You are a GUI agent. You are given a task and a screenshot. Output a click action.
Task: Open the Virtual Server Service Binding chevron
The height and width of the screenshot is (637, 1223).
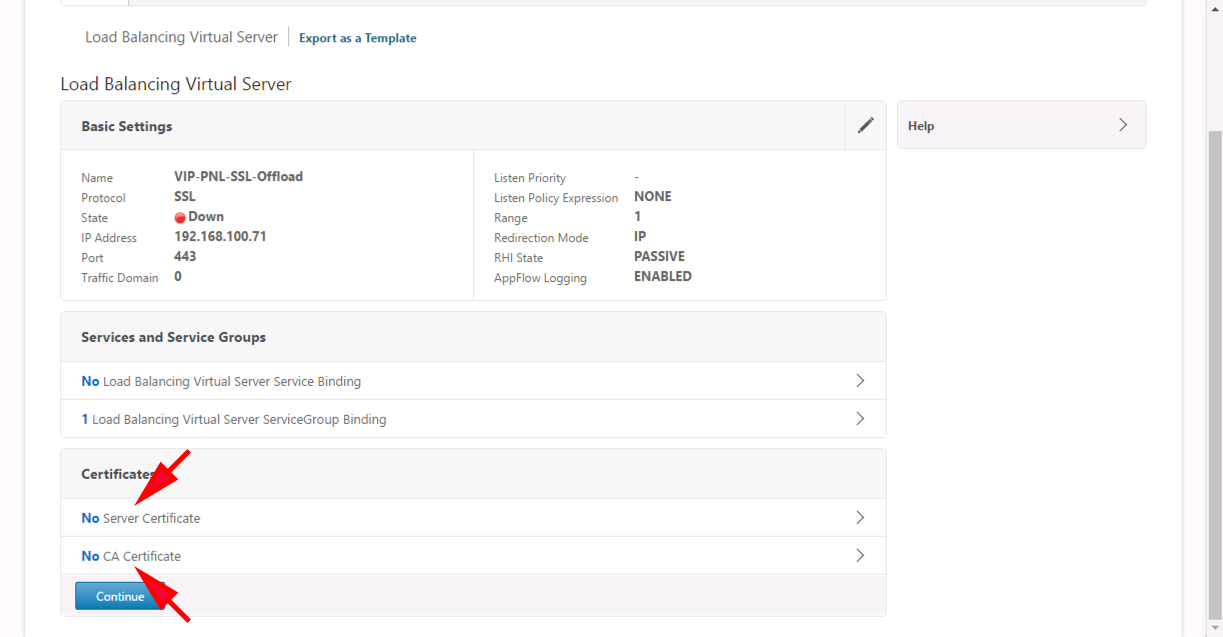tap(860, 381)
